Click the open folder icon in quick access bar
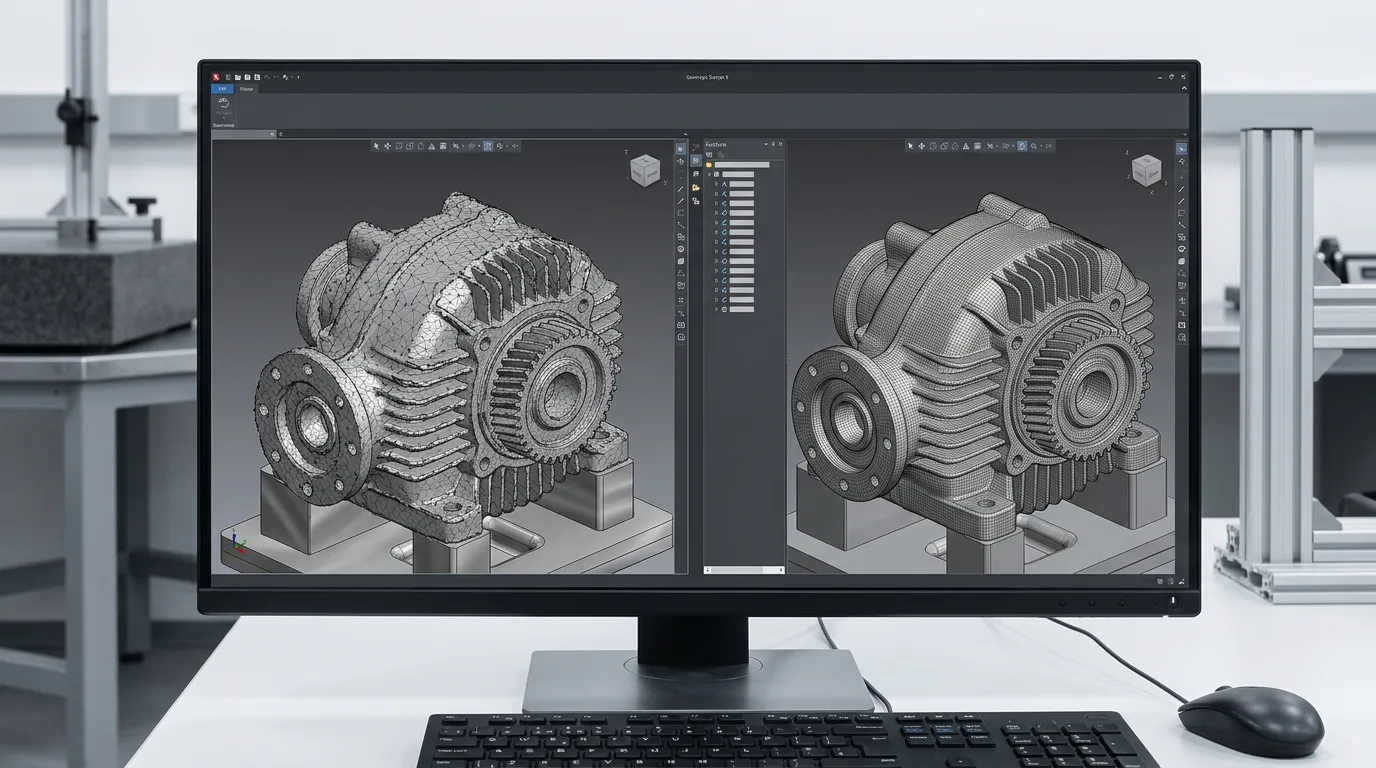This screenshot has width=1376, height=768. (x=238, y=77)
